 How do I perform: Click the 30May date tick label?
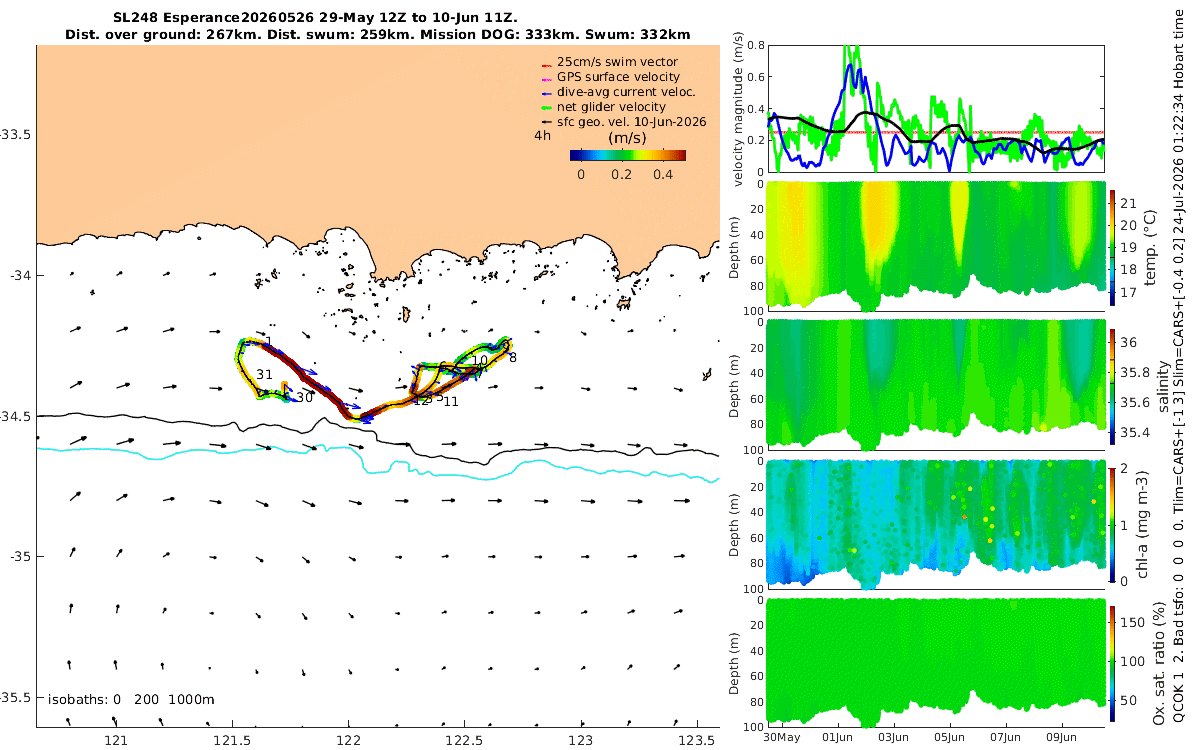tap(781, 737)
